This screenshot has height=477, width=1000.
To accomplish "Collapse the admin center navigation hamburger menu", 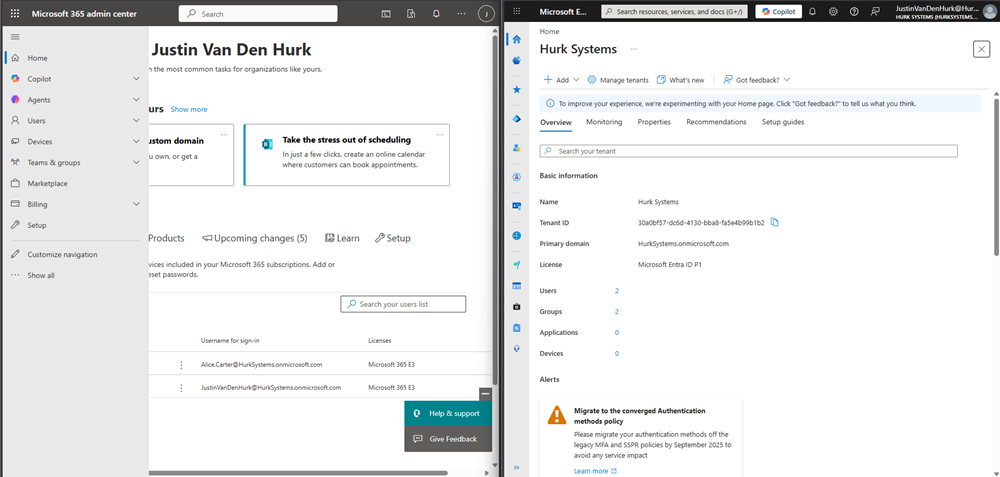I will click(15, 36).
